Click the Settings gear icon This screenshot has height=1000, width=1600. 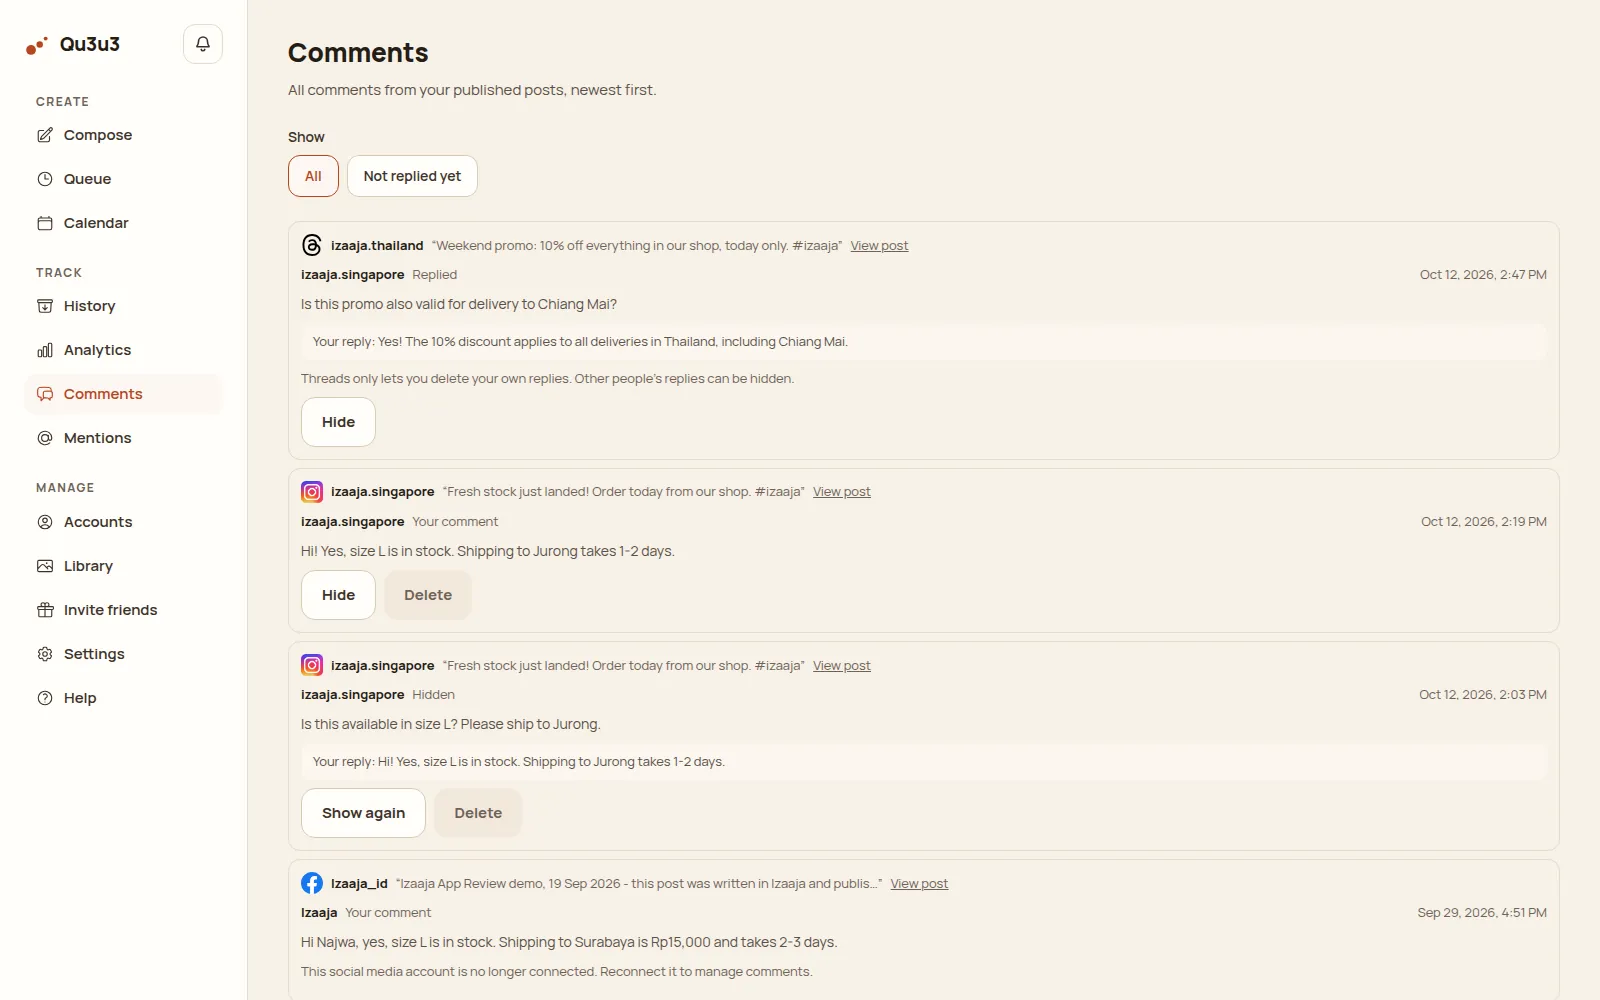pos(45,654)
